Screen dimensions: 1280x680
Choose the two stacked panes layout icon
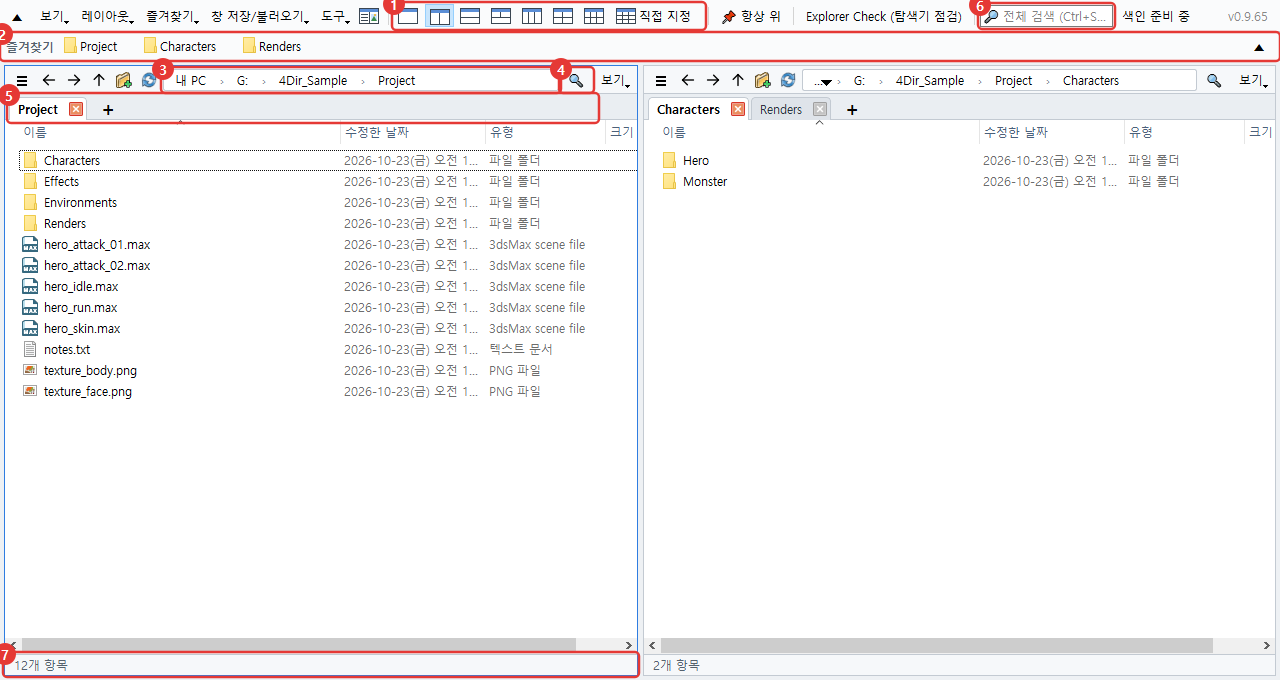point(470,16)
